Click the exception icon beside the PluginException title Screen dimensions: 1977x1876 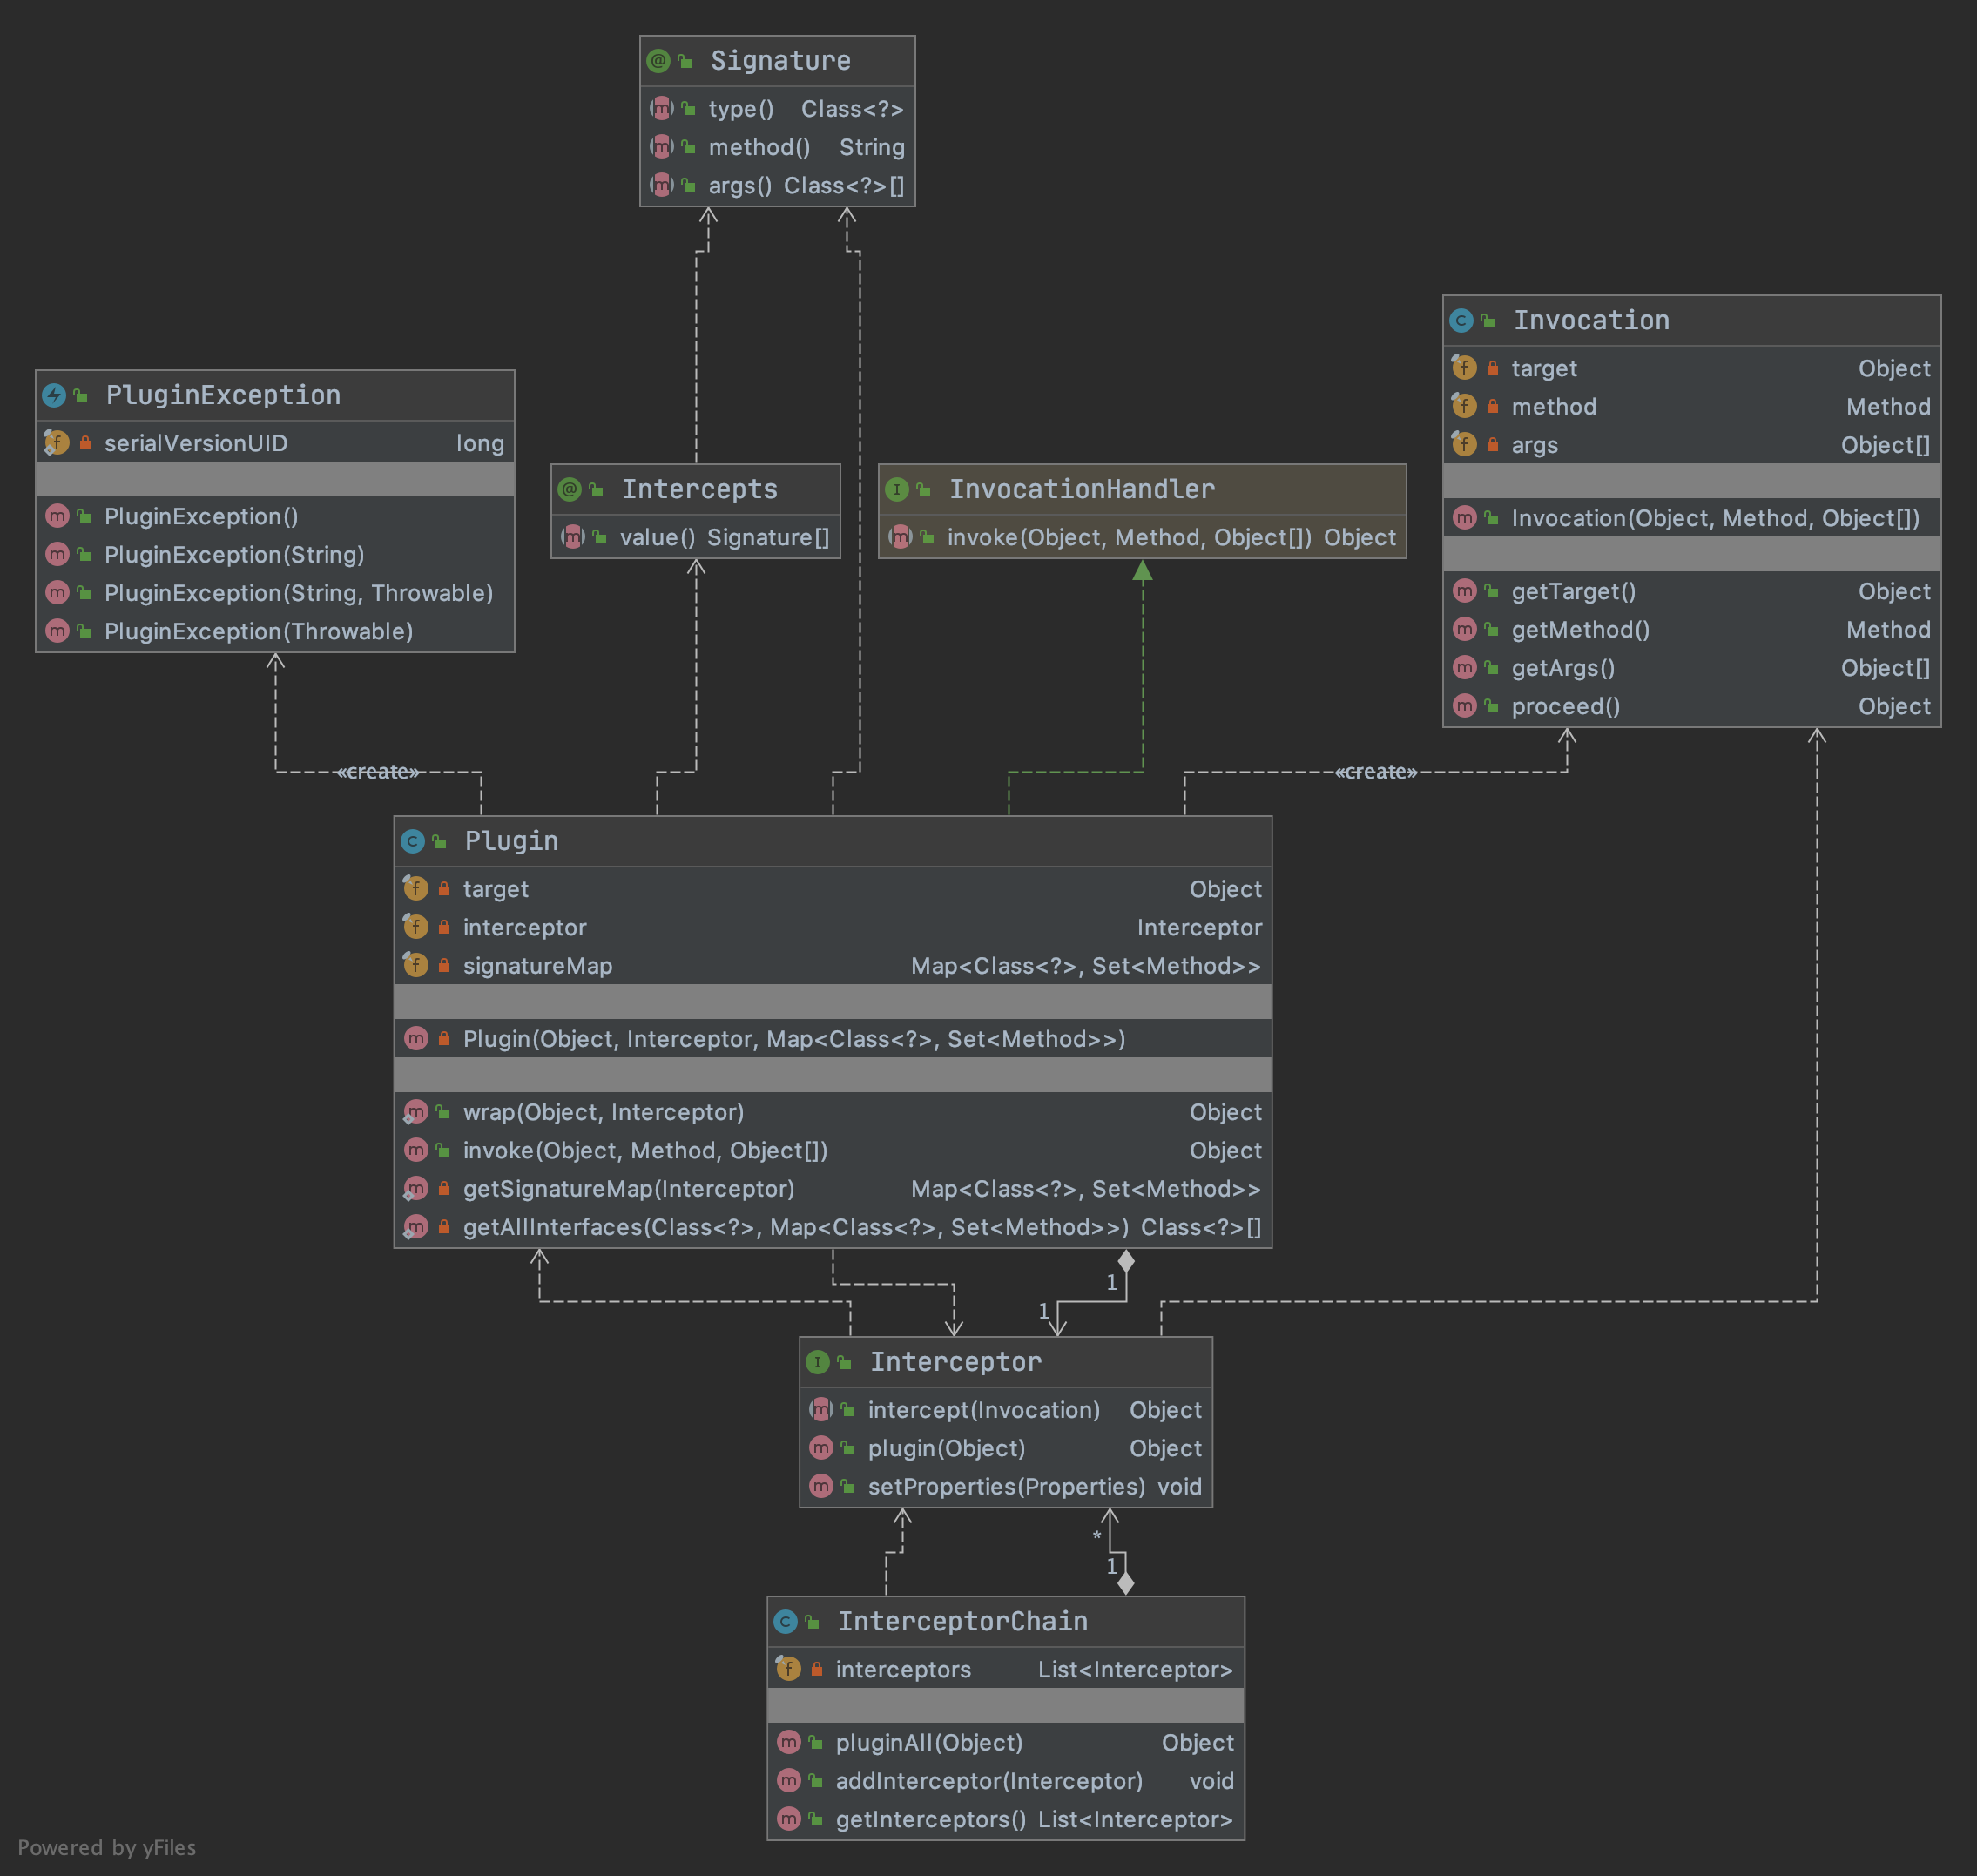(x=54, y=395)
